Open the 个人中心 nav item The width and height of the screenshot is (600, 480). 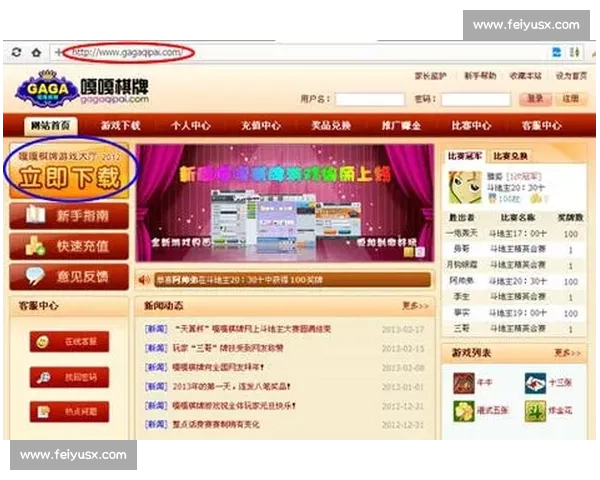(191, 126)
